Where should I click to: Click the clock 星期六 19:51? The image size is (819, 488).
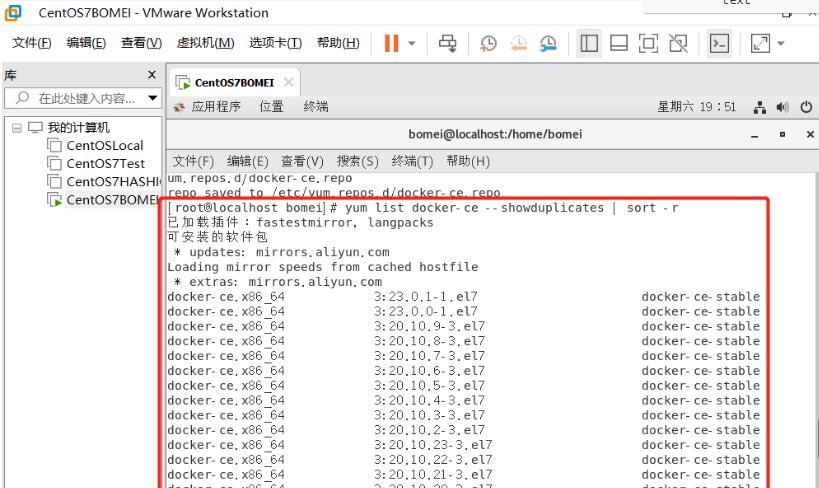696,107
